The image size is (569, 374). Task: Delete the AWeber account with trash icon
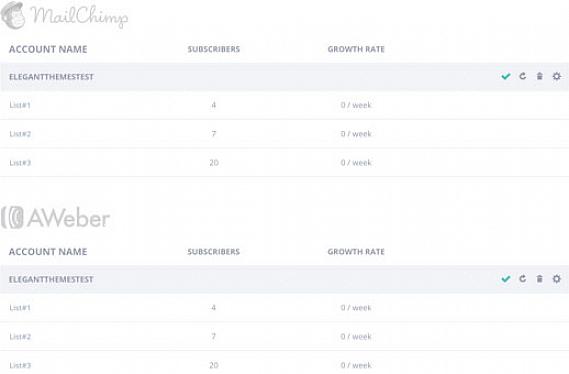point(540,279)
